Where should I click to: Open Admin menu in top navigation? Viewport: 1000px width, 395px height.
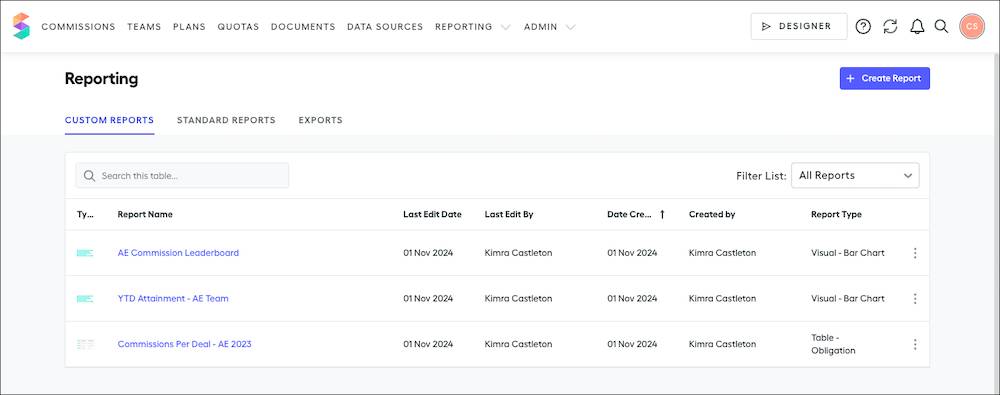(x=541, y=27)
